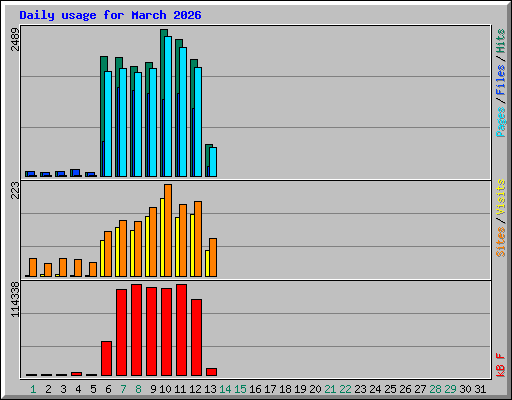Click day 28 on the x-axis
Viewport: 512px width, 400px height.
pyautogui.click(x=435, y=389)
